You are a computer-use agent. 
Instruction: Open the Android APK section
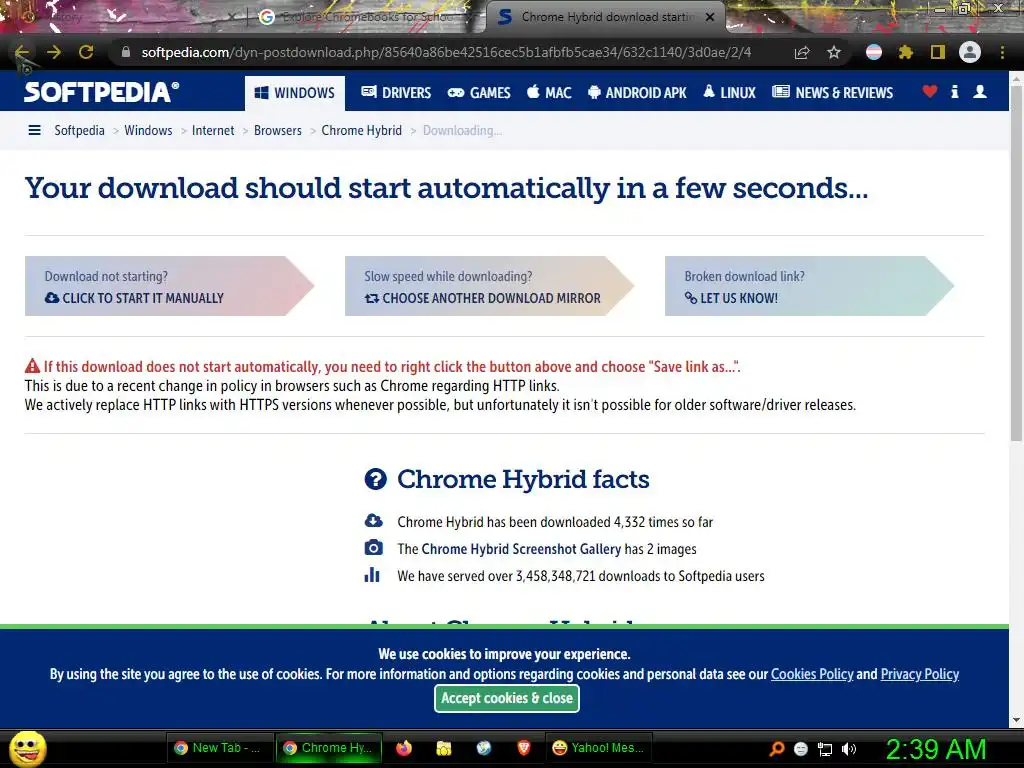click(x=637, y=93)
